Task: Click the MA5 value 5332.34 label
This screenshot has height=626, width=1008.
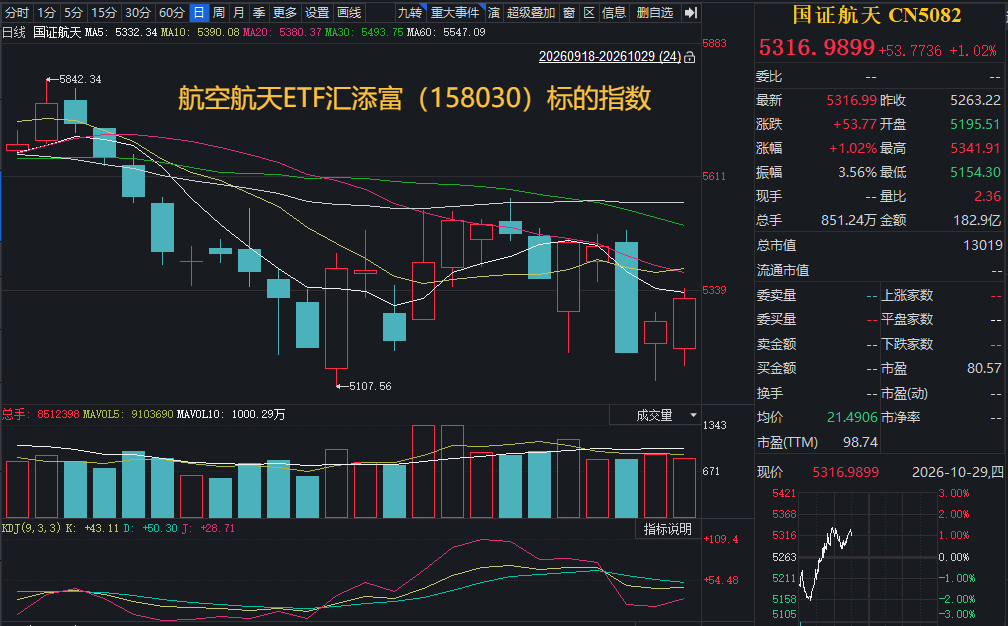Action: (x=121, y=32)
